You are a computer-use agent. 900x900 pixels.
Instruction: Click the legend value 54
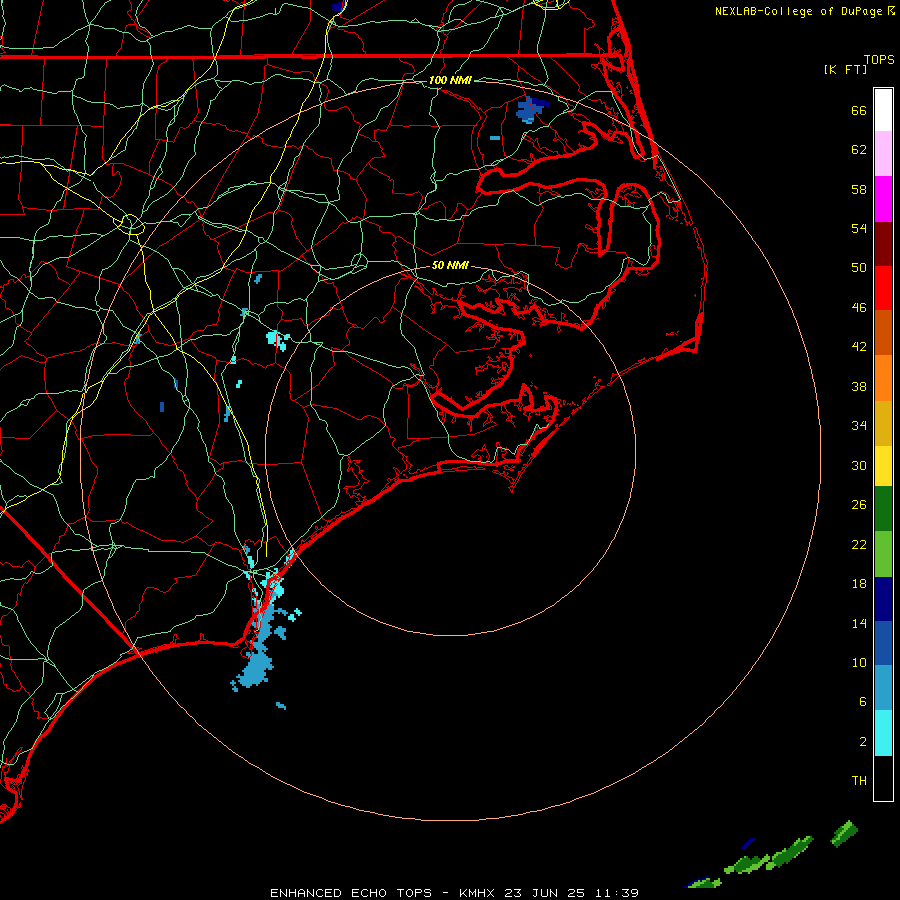(x=859, y=228)
